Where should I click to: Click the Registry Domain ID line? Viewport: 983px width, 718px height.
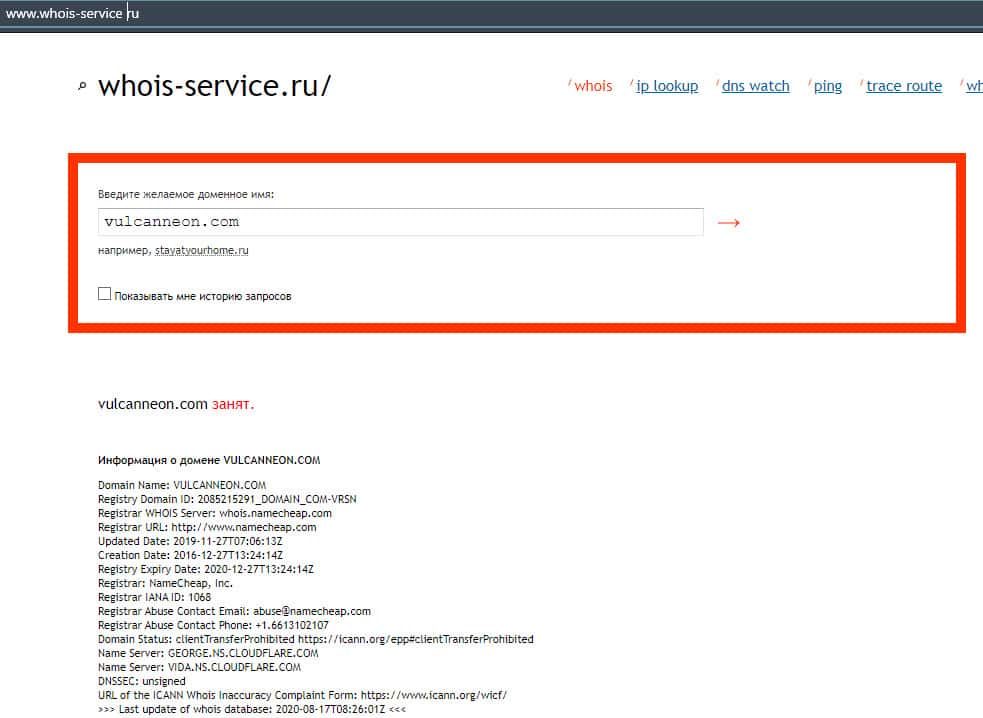227,499
